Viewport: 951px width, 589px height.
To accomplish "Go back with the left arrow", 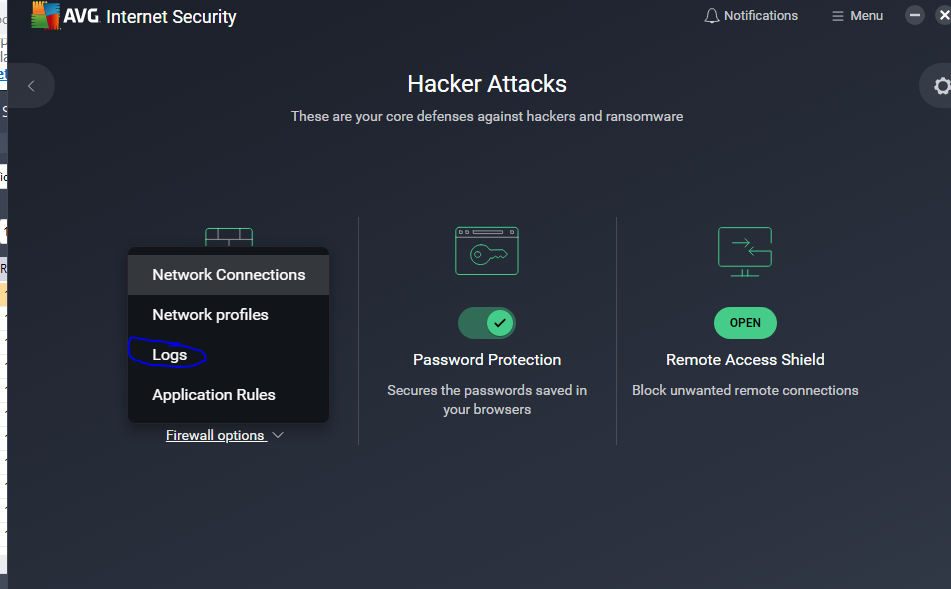I will (31, 86).
